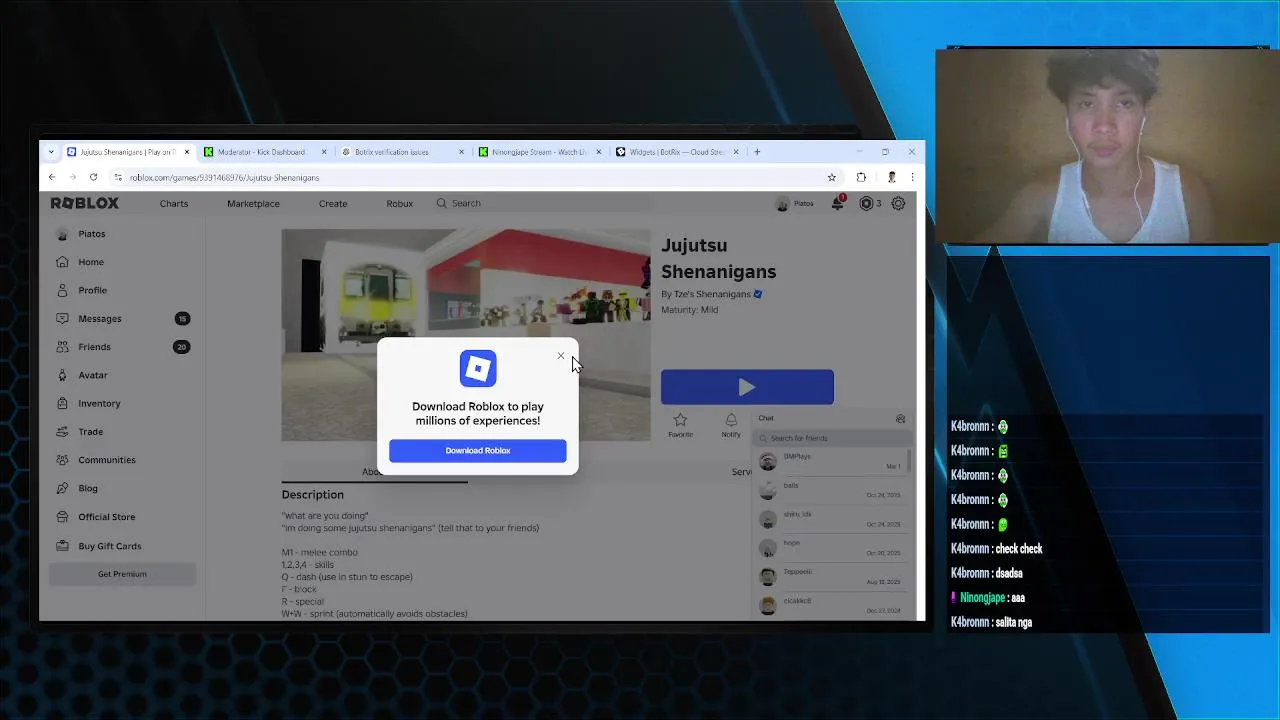This screenshot has height=720, width=1280.
Task: Reload the page with the refresh icon
Action: pyautogui.click(x=93, y=177)
